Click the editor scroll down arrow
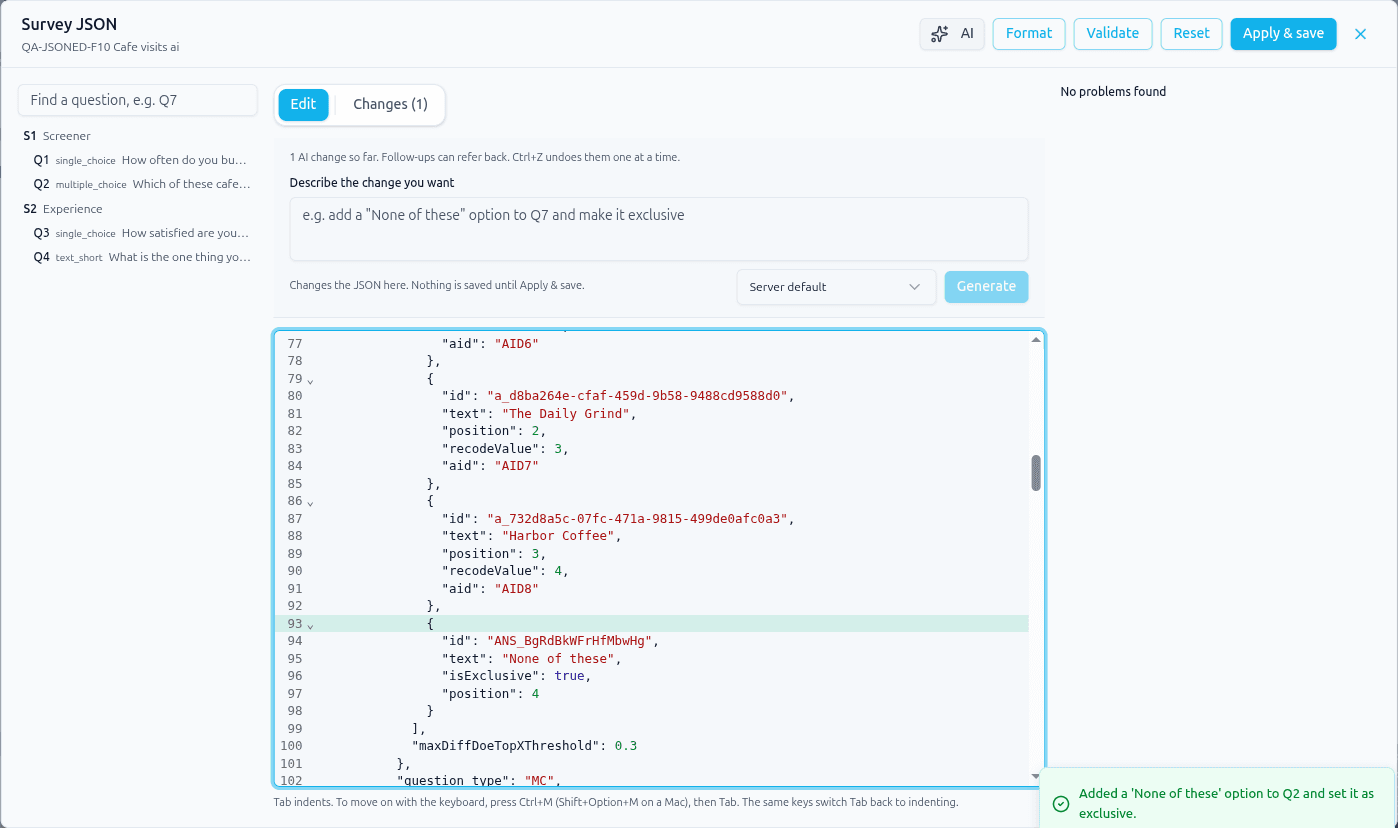Screen dimensions: 1398x828 pyautogui.click(x=1036, y=776)
